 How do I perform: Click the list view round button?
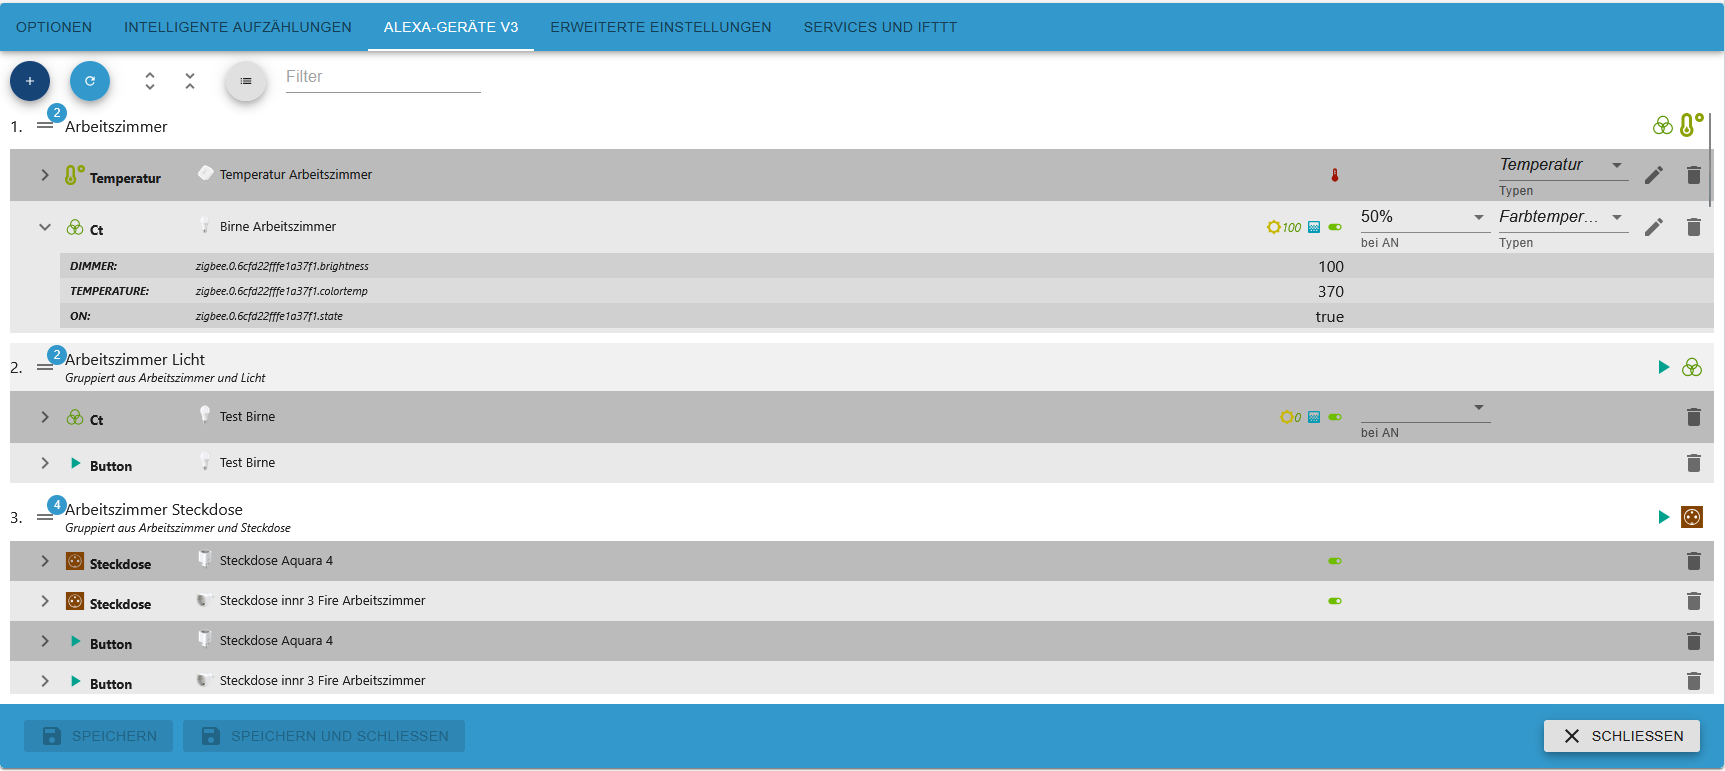click(246, 81)
